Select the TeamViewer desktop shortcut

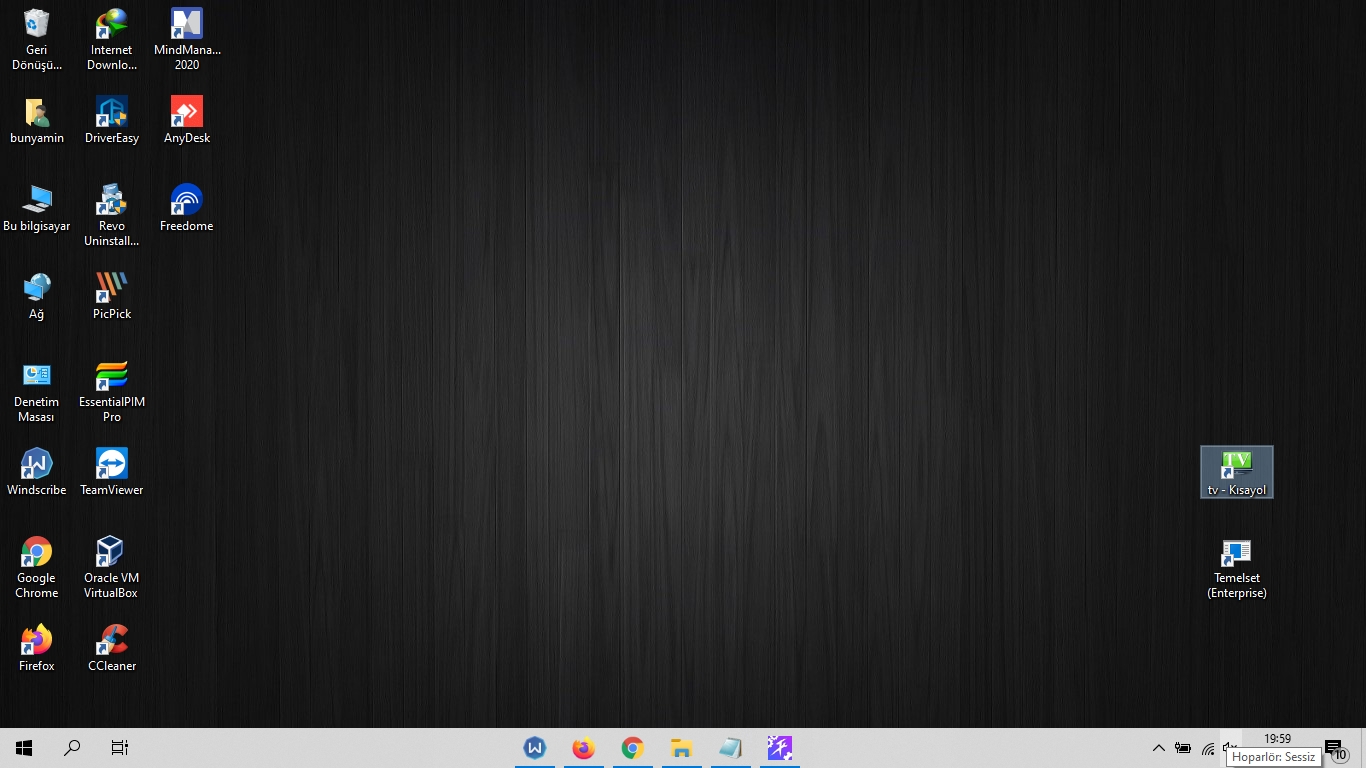pos(112,473)
